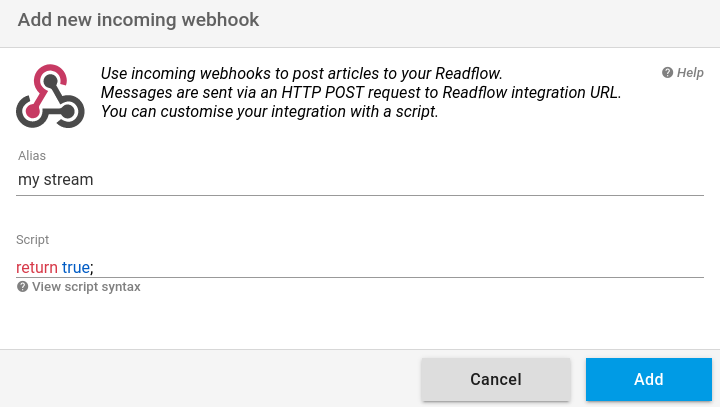
Task: Click the Add new incoming webhook title
Action: point(138,20)
